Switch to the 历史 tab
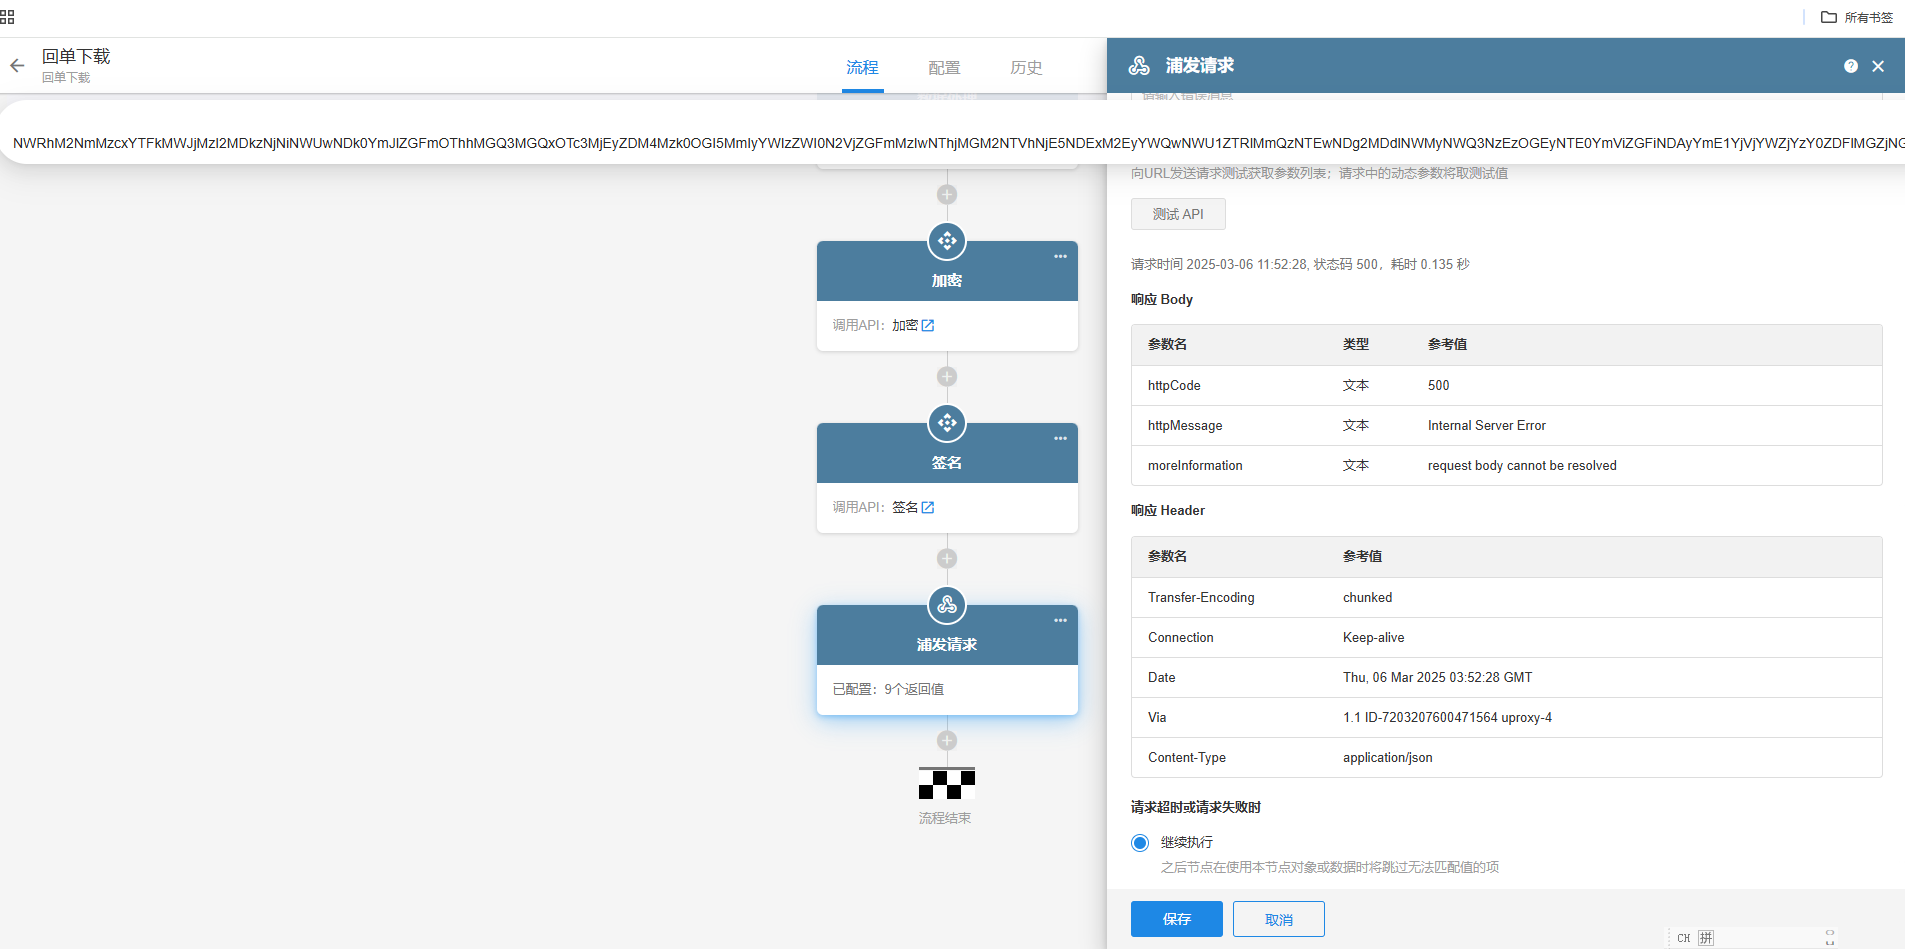The height and width of the screenshot is (949, 1905). [1026, 67]
